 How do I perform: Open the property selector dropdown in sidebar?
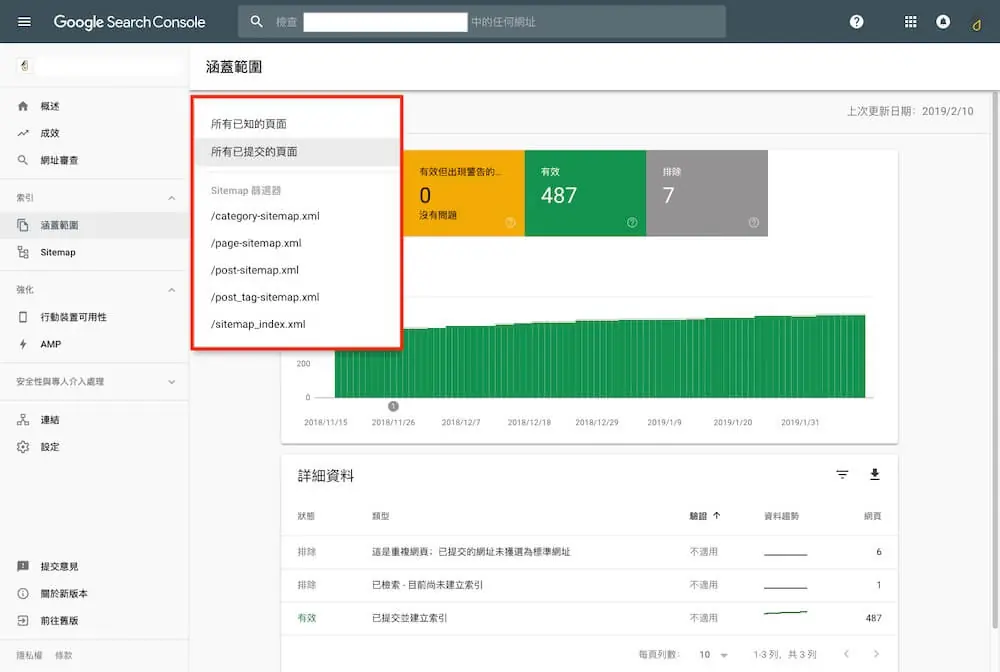[x=98, y=66]
